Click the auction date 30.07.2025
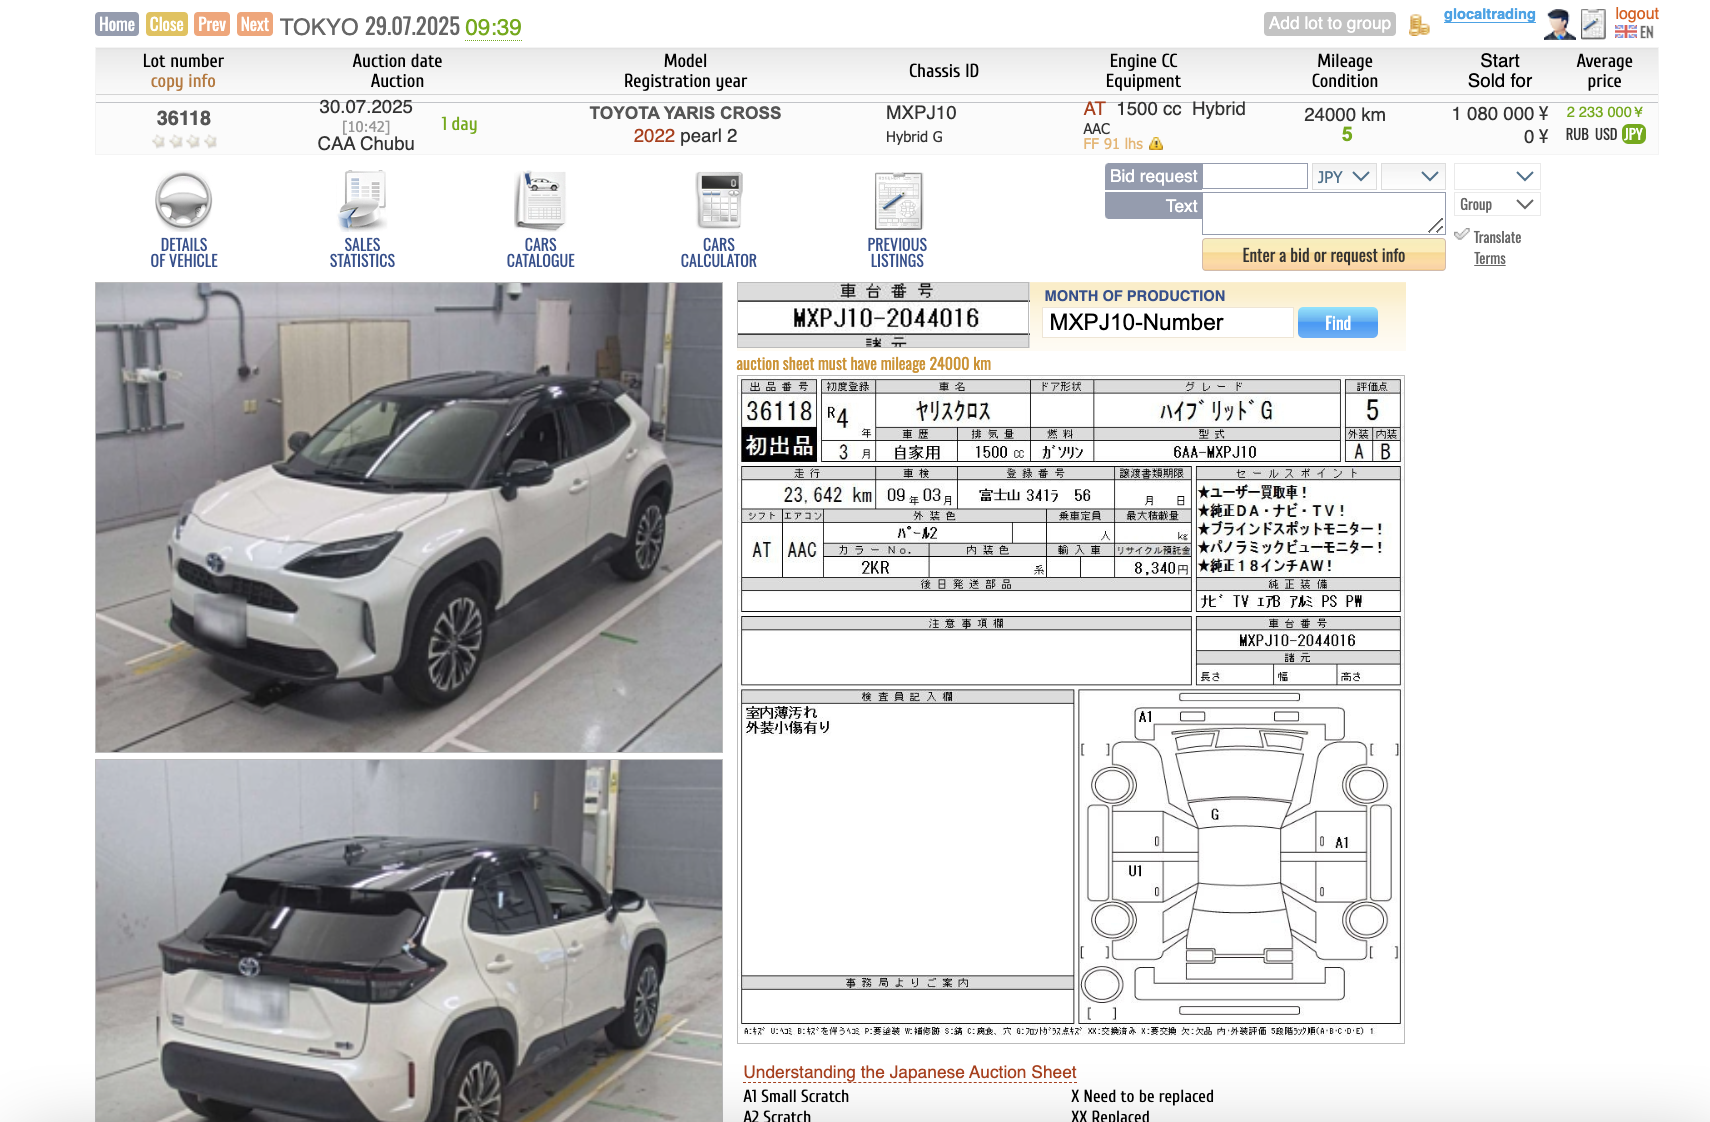Image resolution: width=1710 pixels, height=1122 pixels. [366, 107]
